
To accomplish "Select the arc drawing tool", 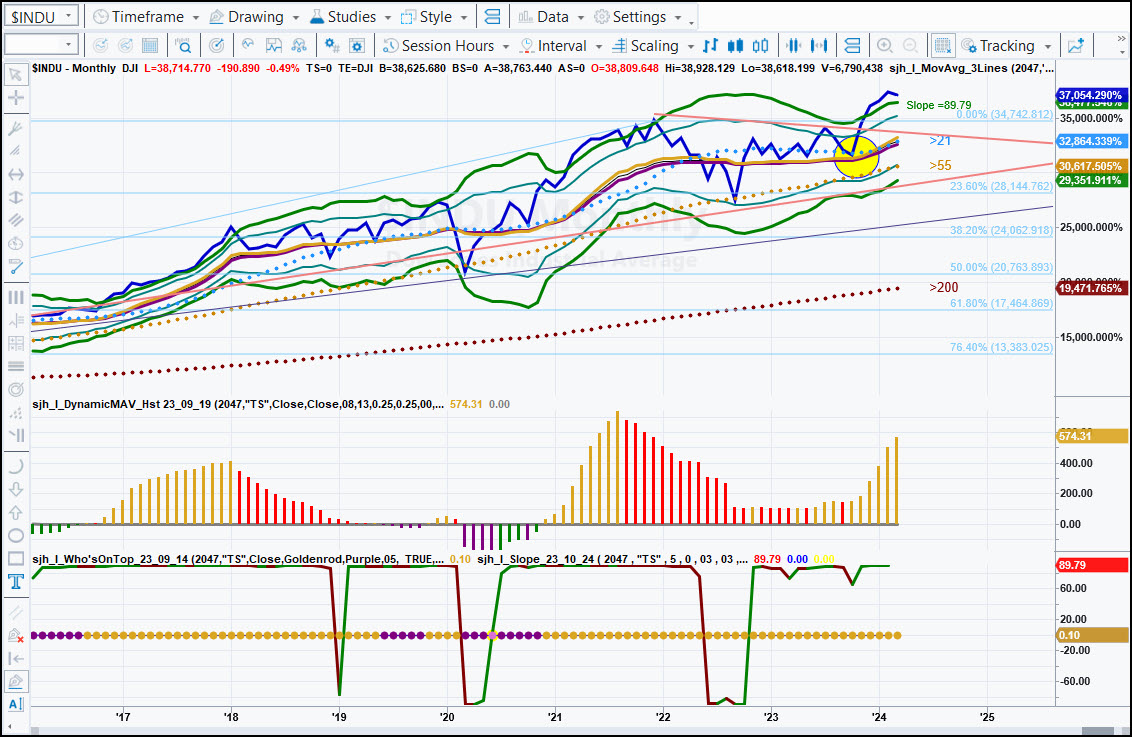I will point(15,466).
